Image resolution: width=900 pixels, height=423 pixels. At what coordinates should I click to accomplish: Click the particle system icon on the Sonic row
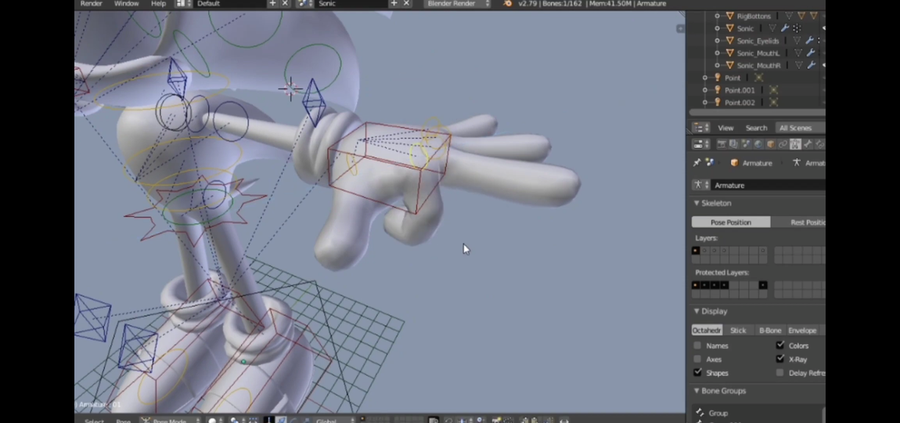click(x=797, y=28)
